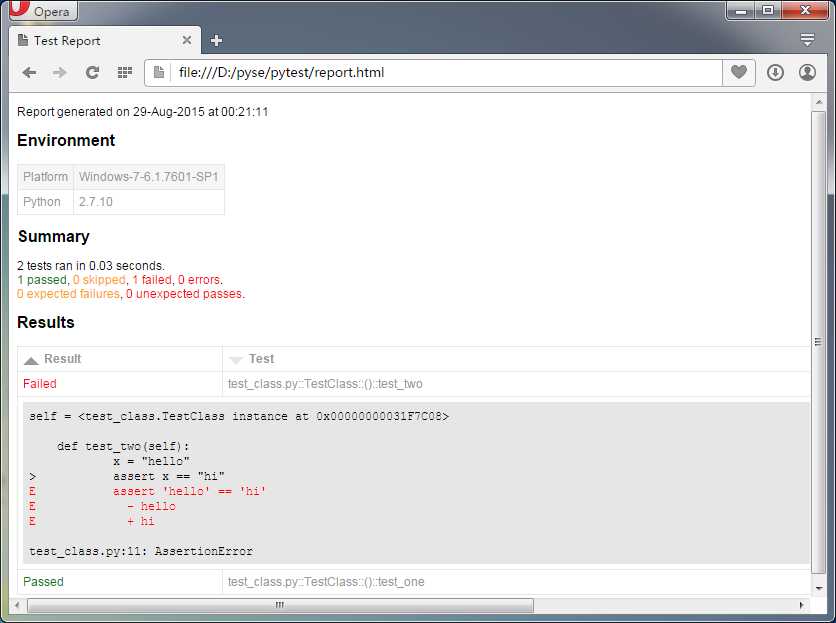The width and height of the screenshot is (836, 623).
Task: Click the vertical scrollbar up arrow
Action: [x=819, y=102]
